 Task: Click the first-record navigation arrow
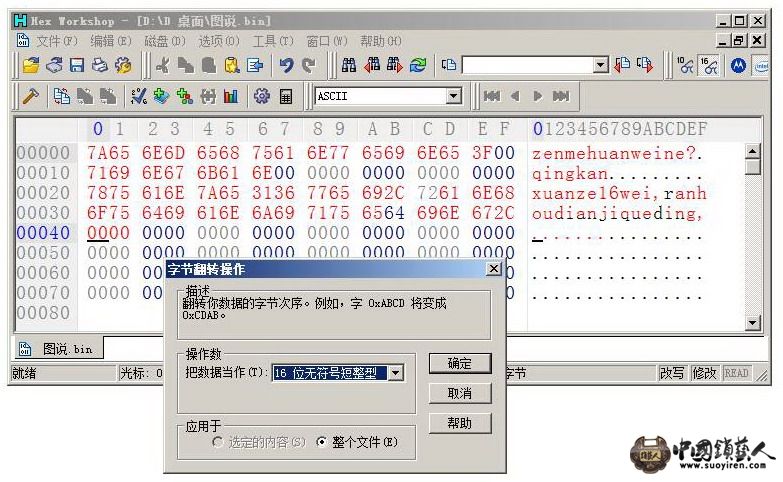(492, 96)
